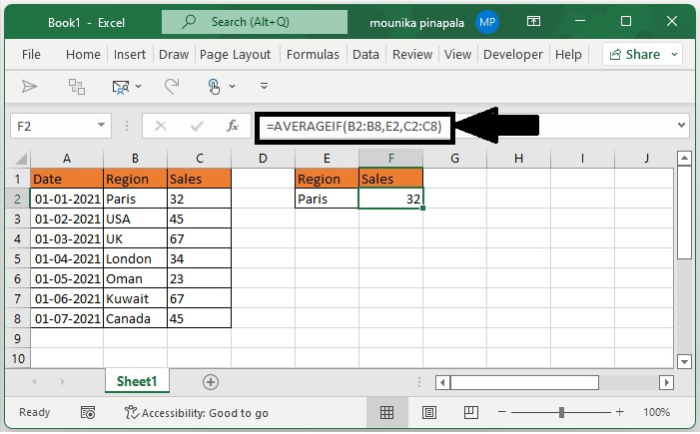Click the Share workbook presenter icon

point(121,87)
